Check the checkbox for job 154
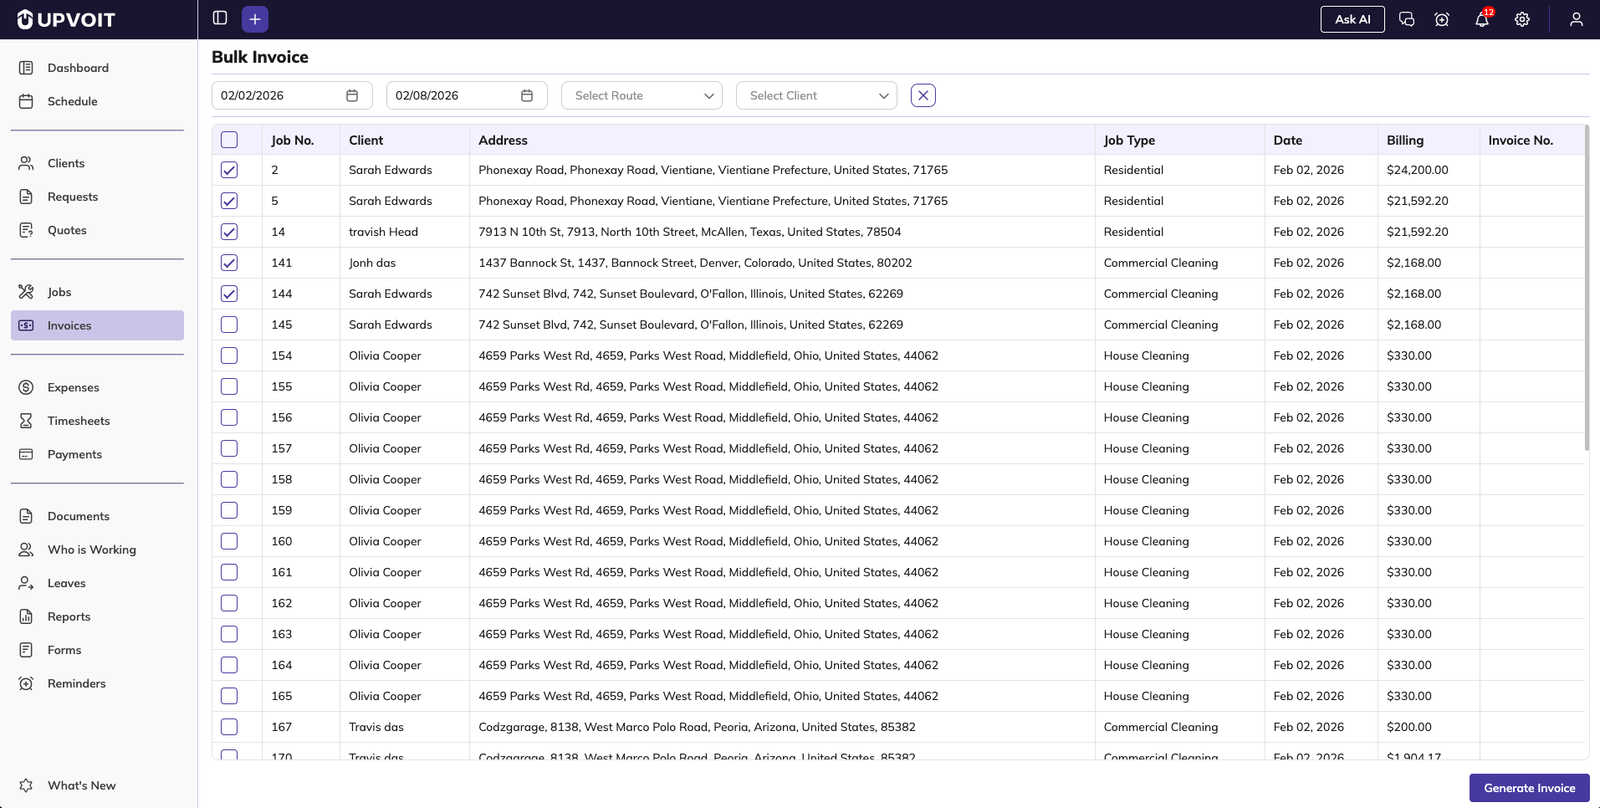This screenshot has height=808, width=1600. tap(229, 356)
